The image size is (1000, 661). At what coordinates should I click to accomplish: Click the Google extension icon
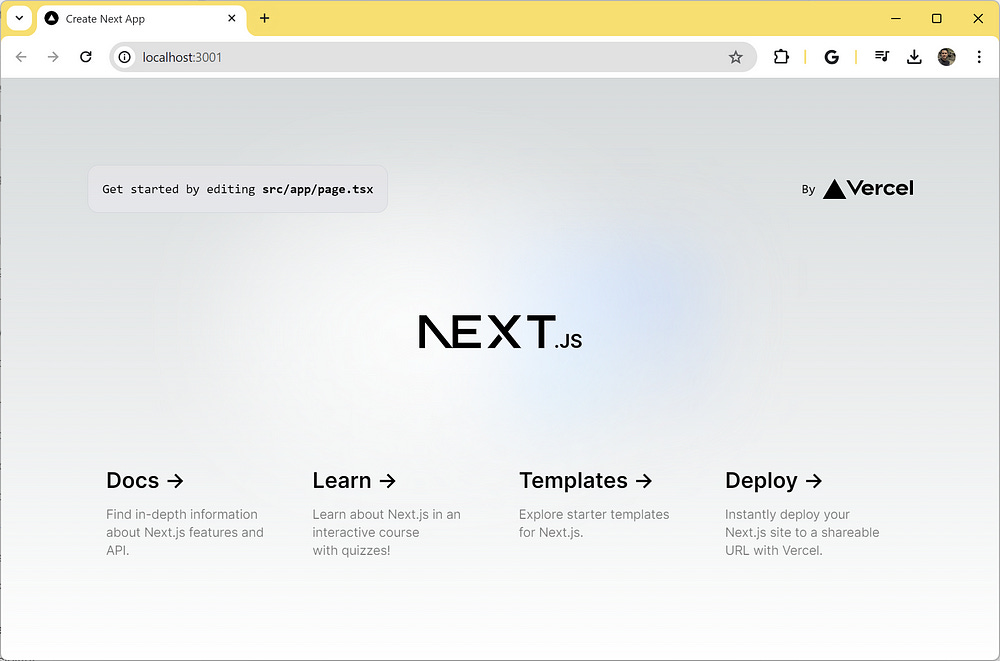coord(831,57)
